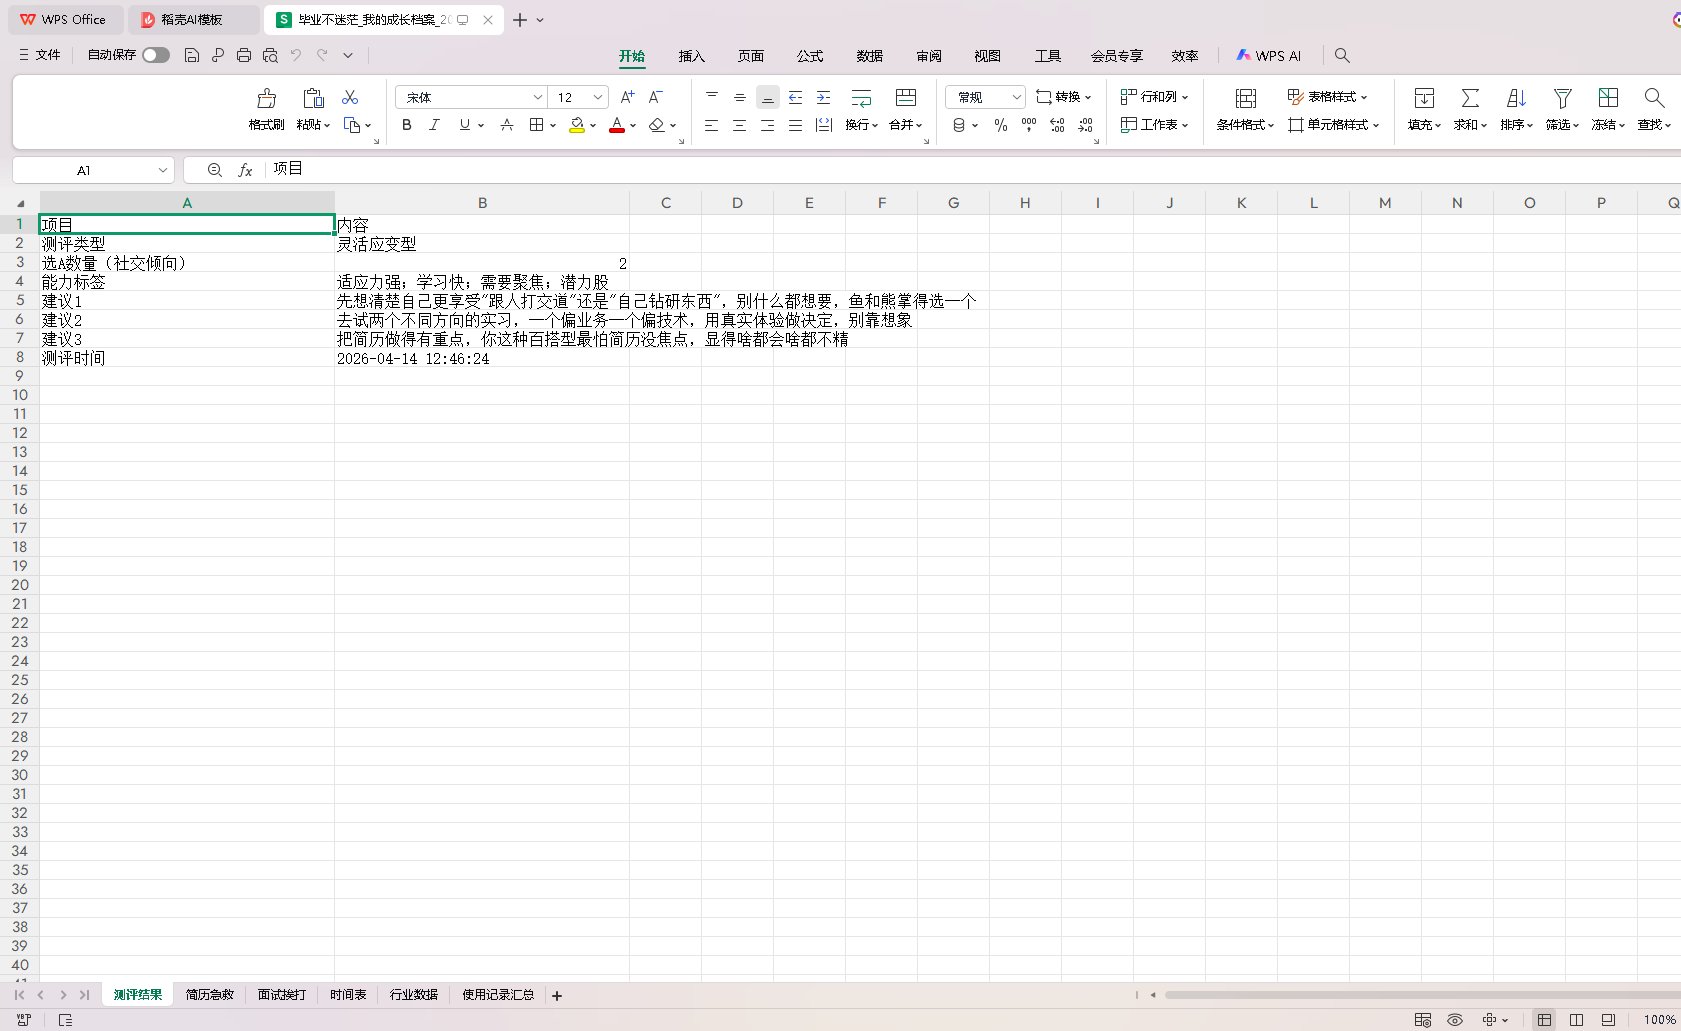Click the Cut scissors icon
The height and width of the screenshot is (1031, 1681).
click(350, 97)
